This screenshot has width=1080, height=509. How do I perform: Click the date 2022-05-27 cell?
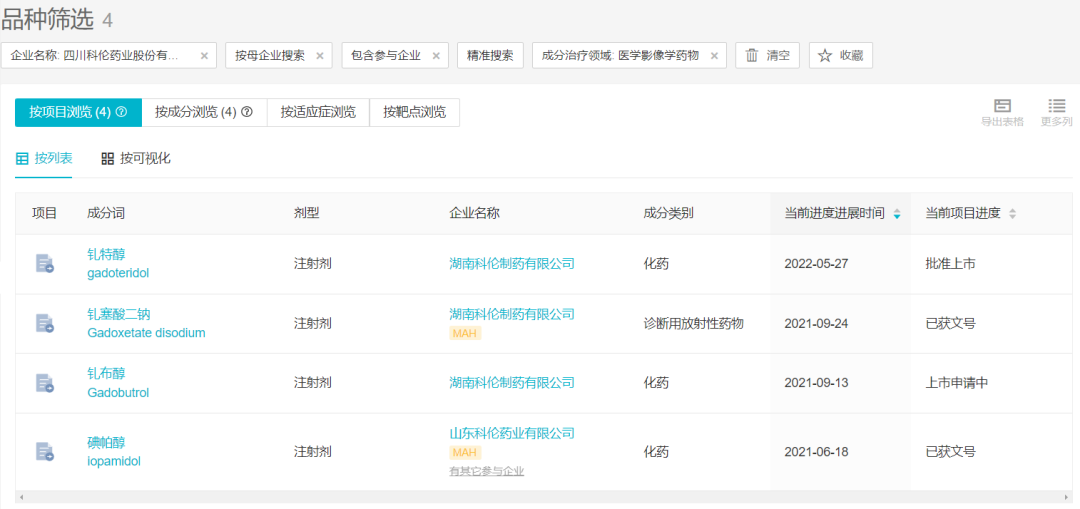(816, 264)
